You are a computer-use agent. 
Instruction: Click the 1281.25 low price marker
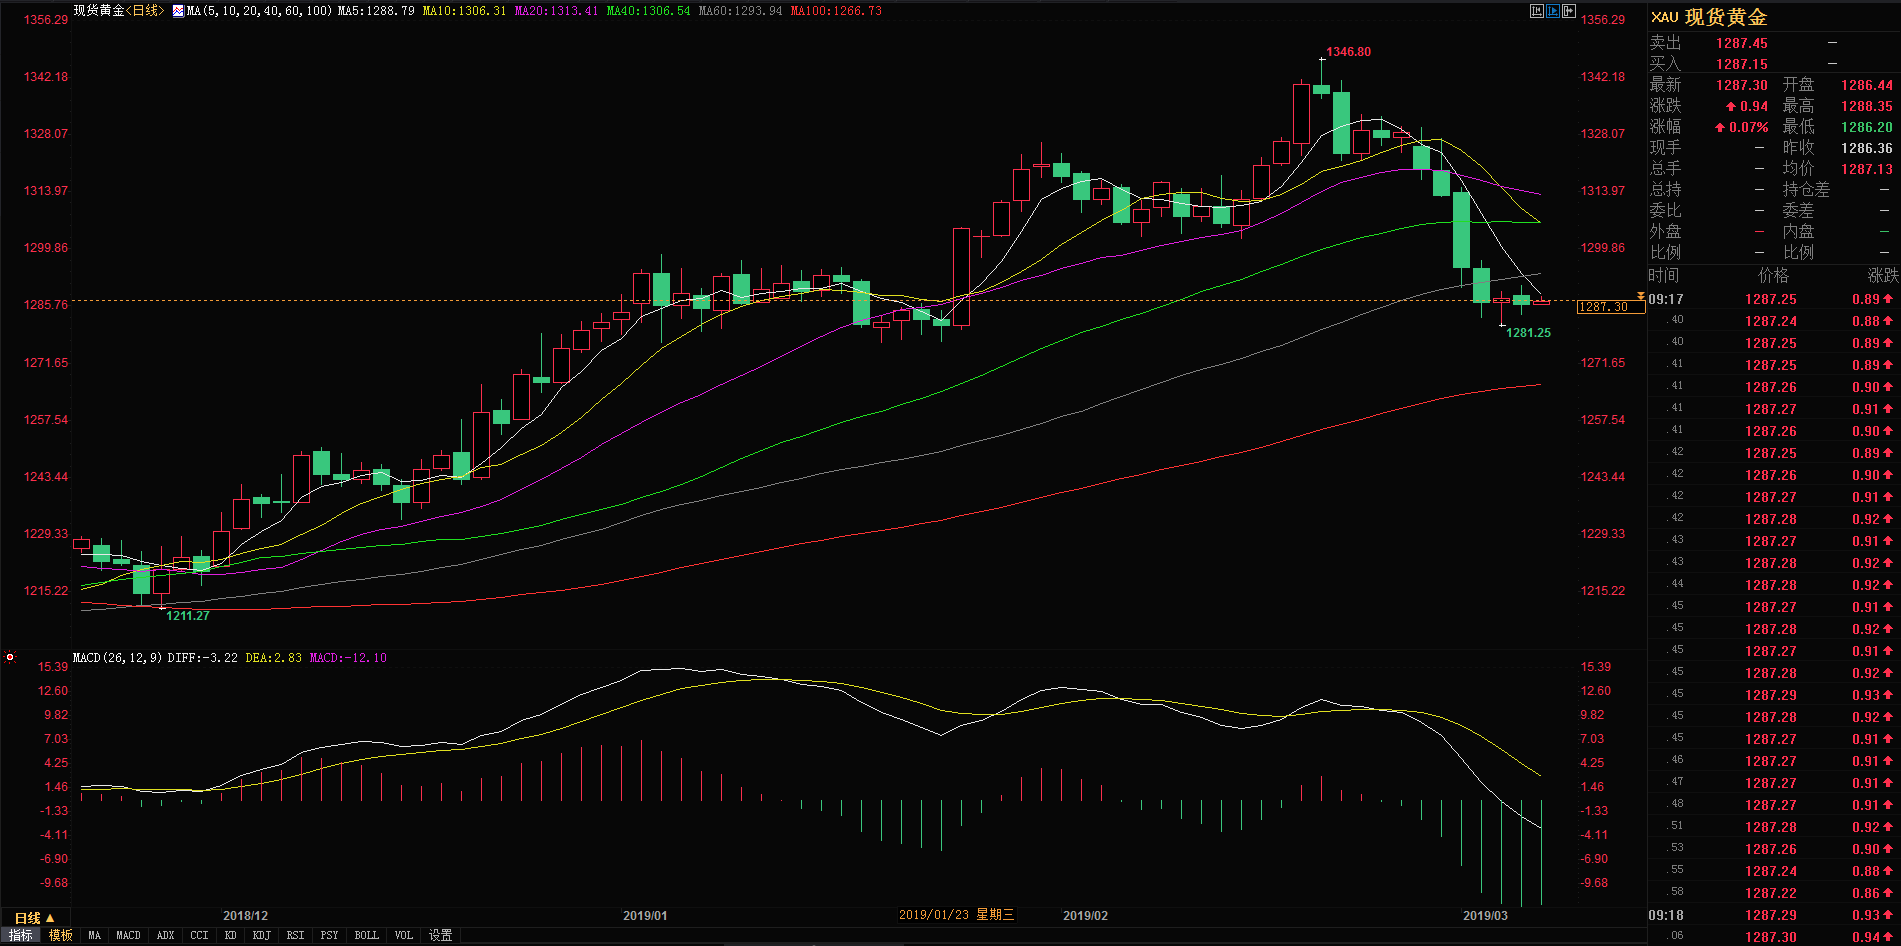click(1529, 333)
